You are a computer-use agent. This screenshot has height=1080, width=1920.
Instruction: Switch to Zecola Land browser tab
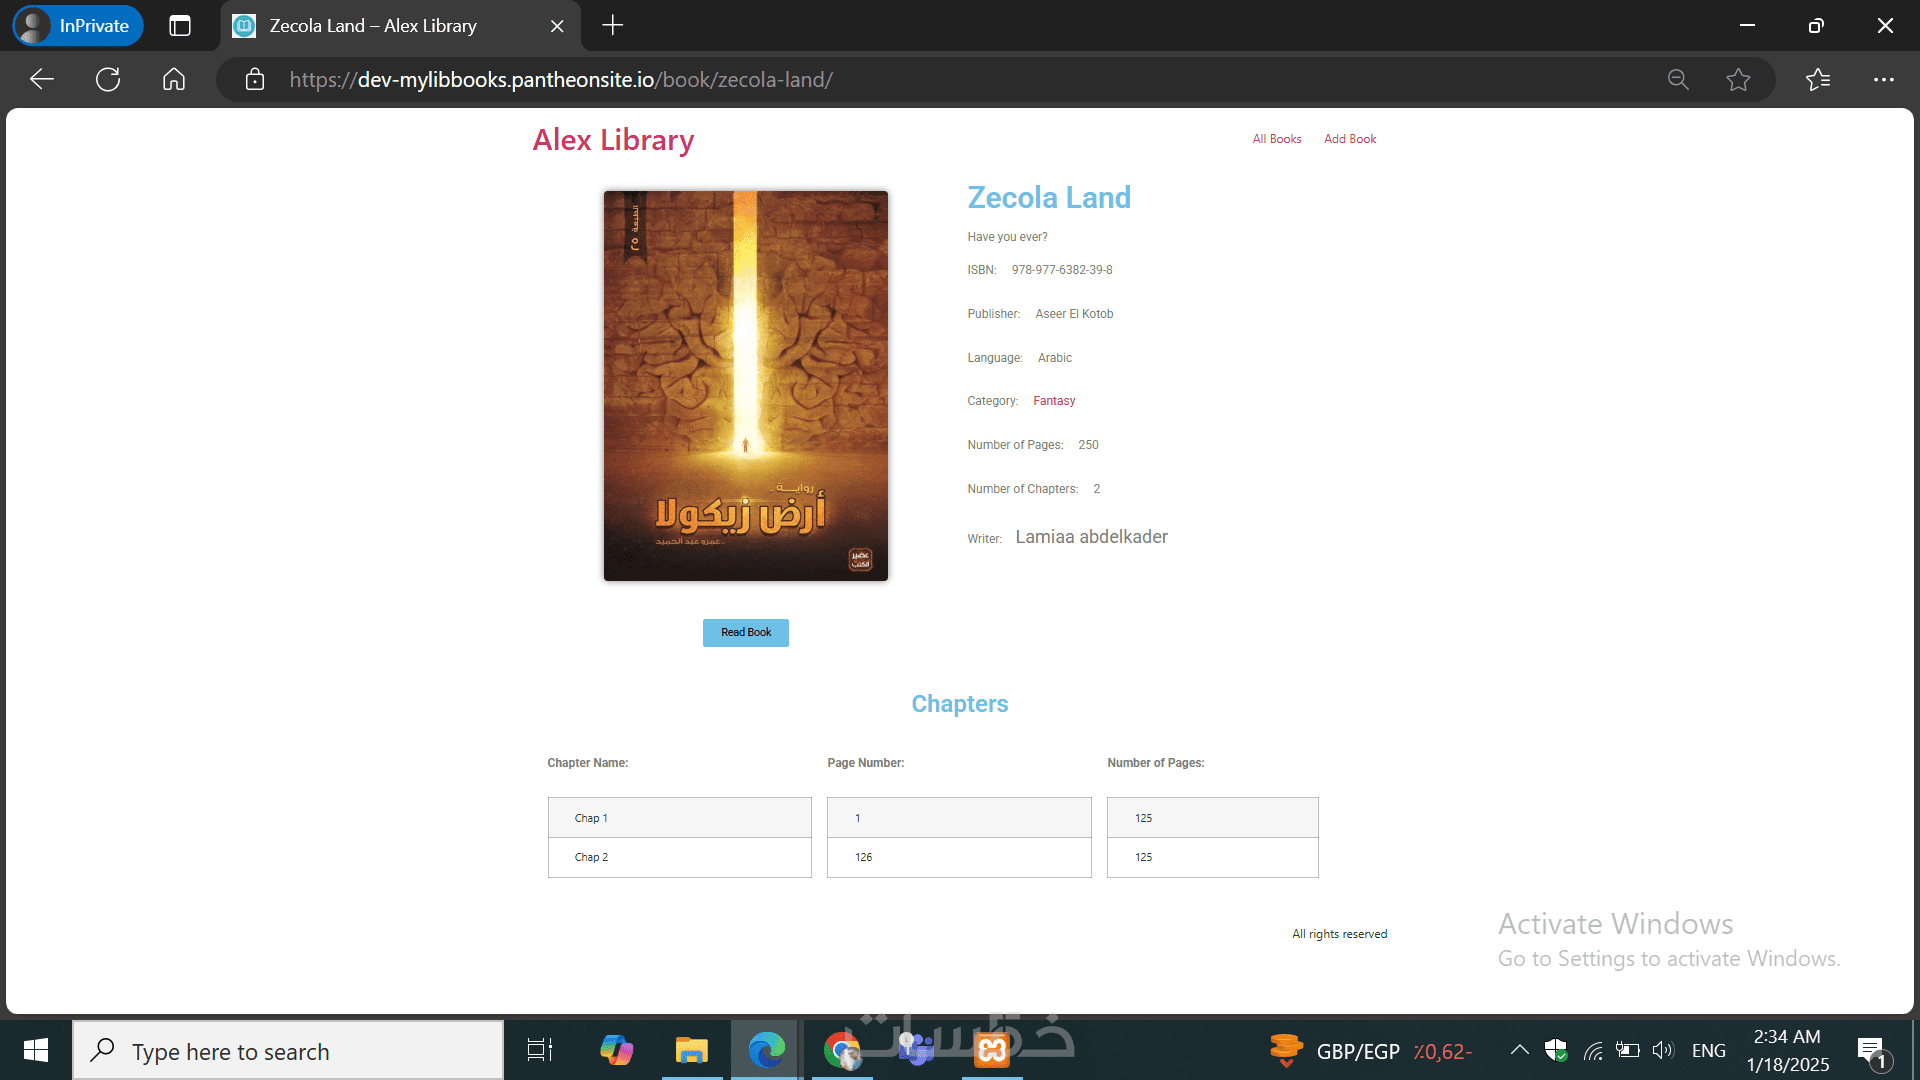[373, 26]
